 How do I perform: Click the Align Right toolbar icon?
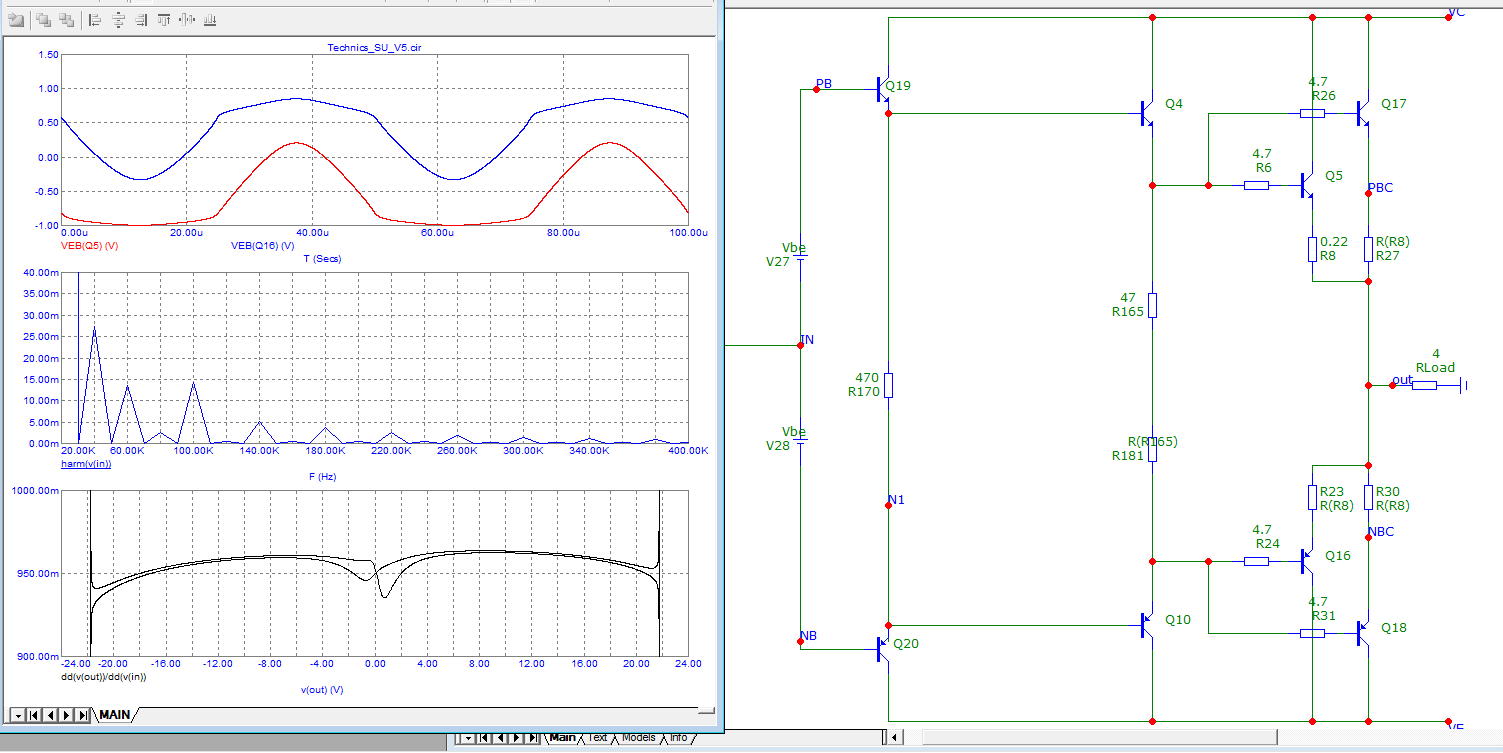141,19
